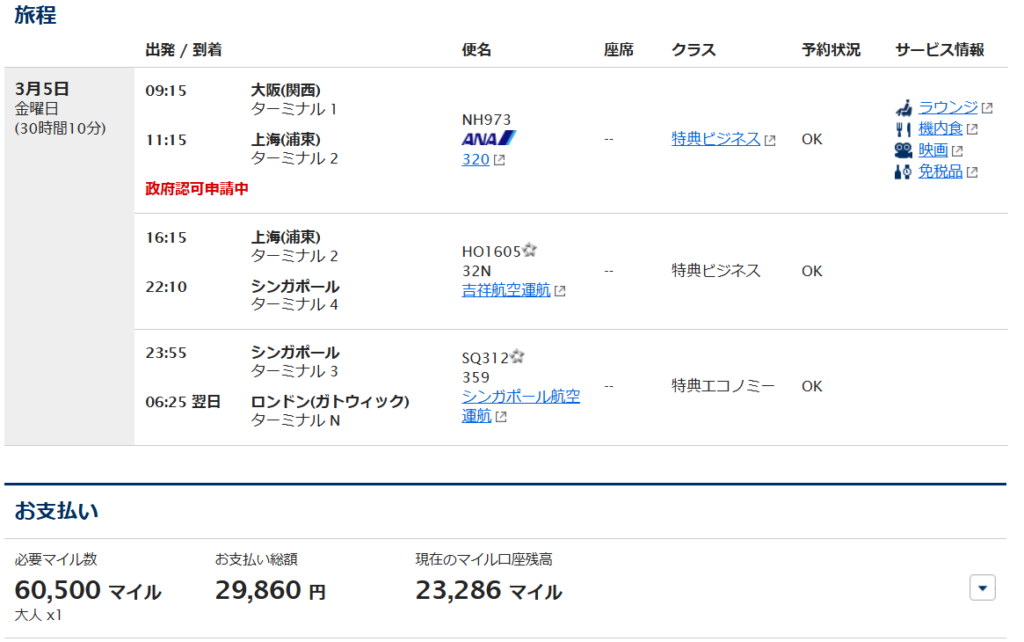This screenshot has height=642, width=1024.
Task: Open the 特典ビジネス class link for NH973
Action: [715, 139]
